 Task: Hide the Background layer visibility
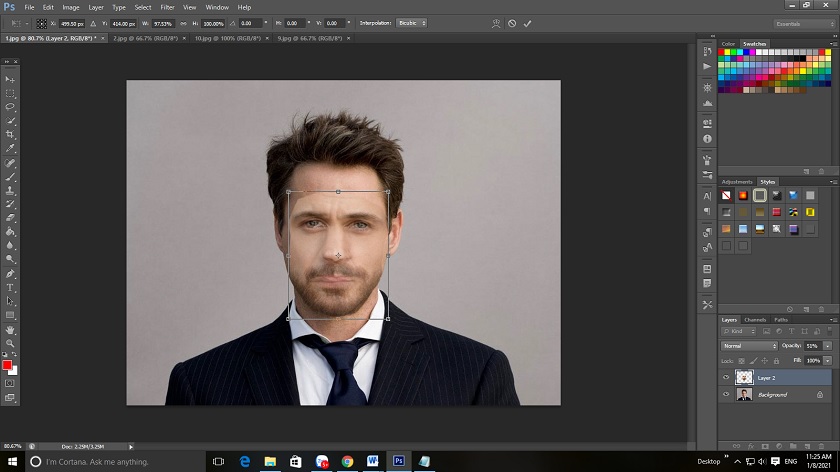726,394
